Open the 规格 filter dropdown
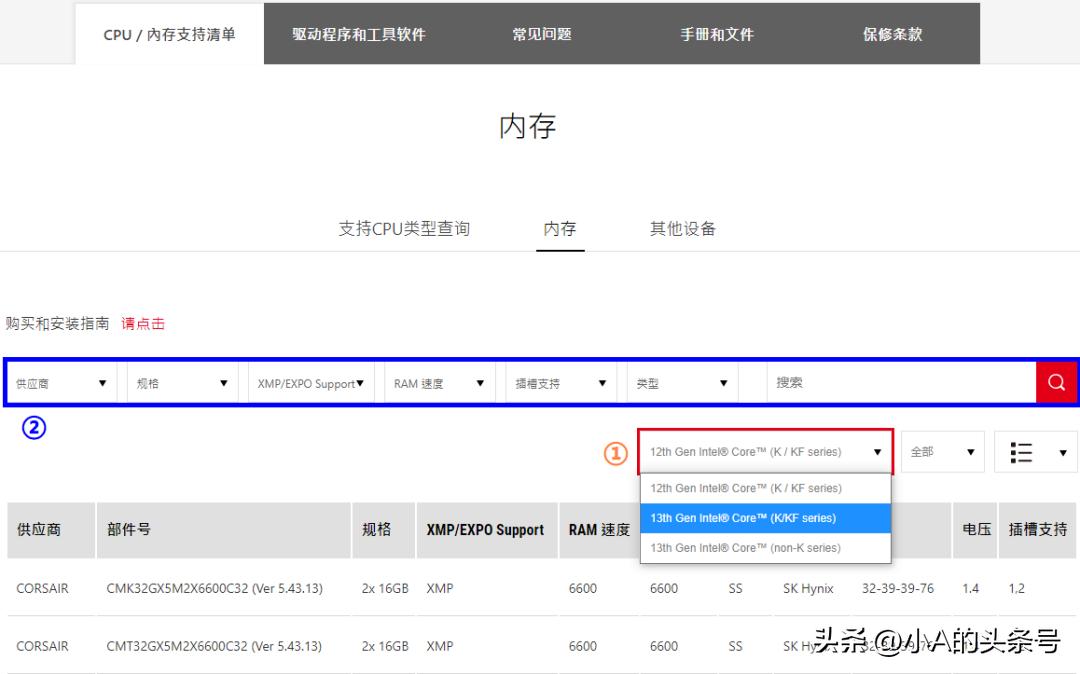 tap(181, 382)
